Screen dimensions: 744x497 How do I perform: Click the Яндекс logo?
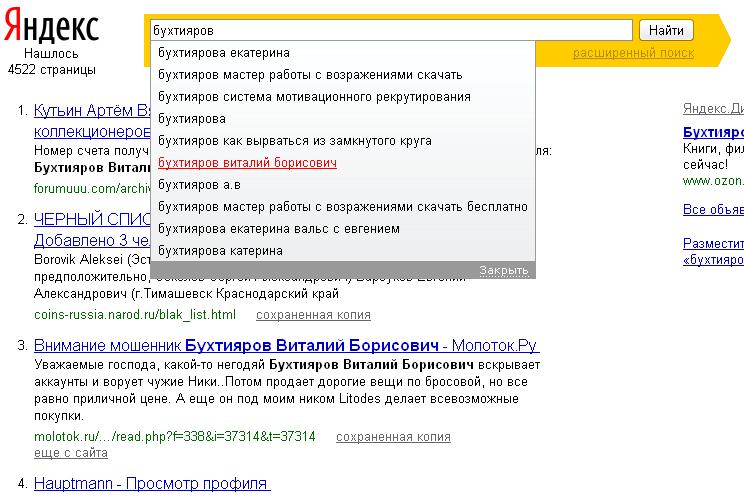51,25
